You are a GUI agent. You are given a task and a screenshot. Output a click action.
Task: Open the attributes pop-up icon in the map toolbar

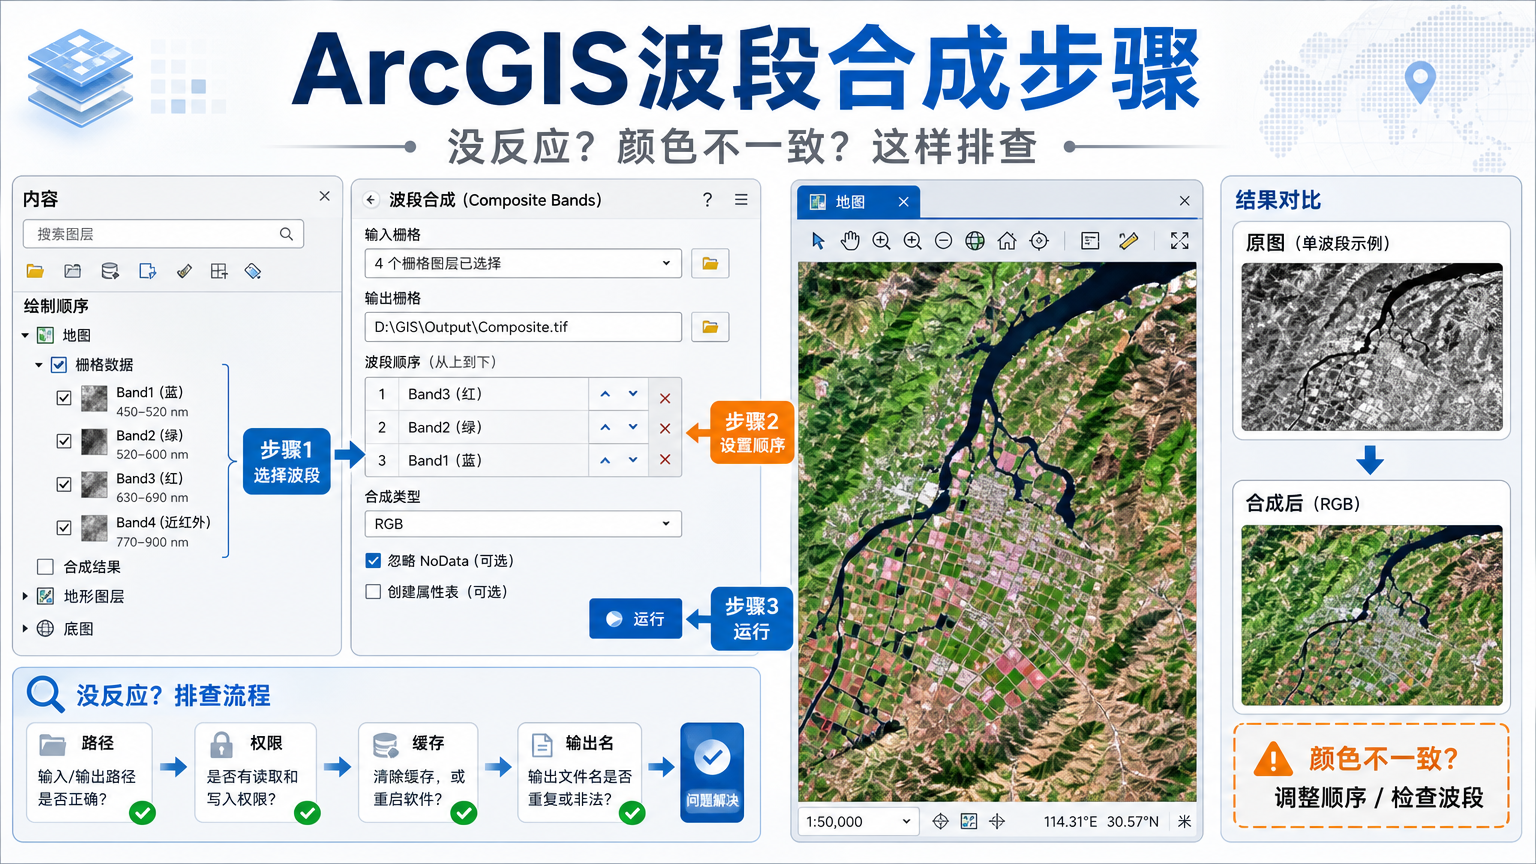[1090, 241]
